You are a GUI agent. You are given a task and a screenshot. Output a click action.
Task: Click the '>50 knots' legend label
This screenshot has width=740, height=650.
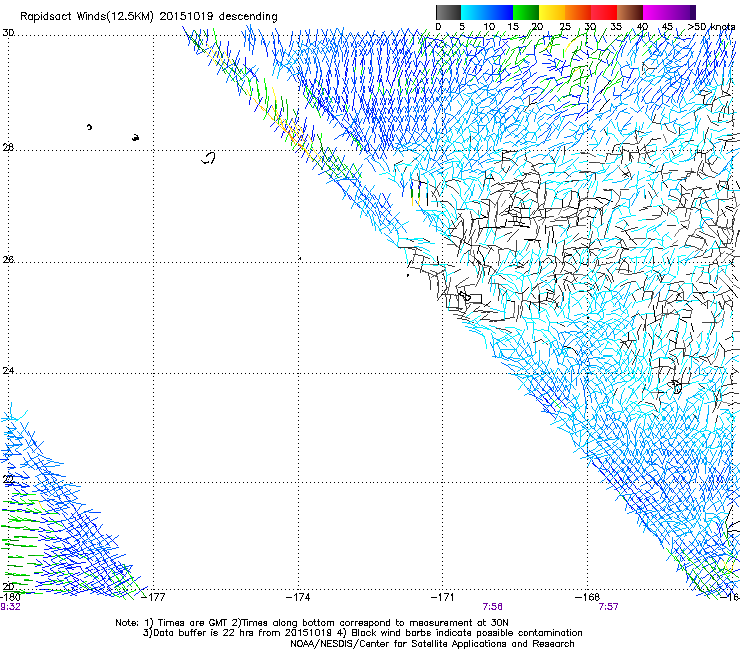712,26
